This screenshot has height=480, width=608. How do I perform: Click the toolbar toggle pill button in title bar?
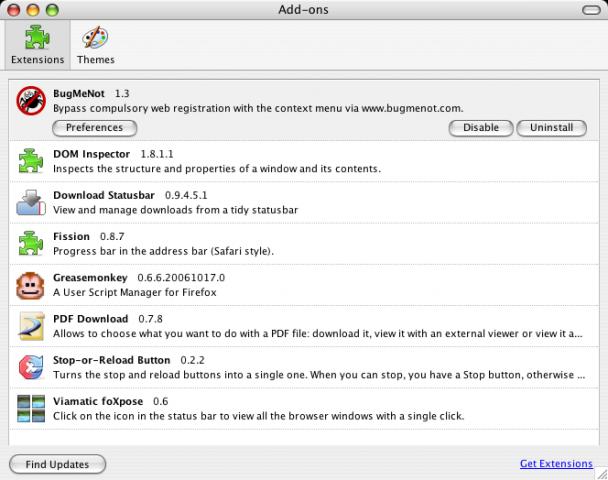tap(591, 10)
